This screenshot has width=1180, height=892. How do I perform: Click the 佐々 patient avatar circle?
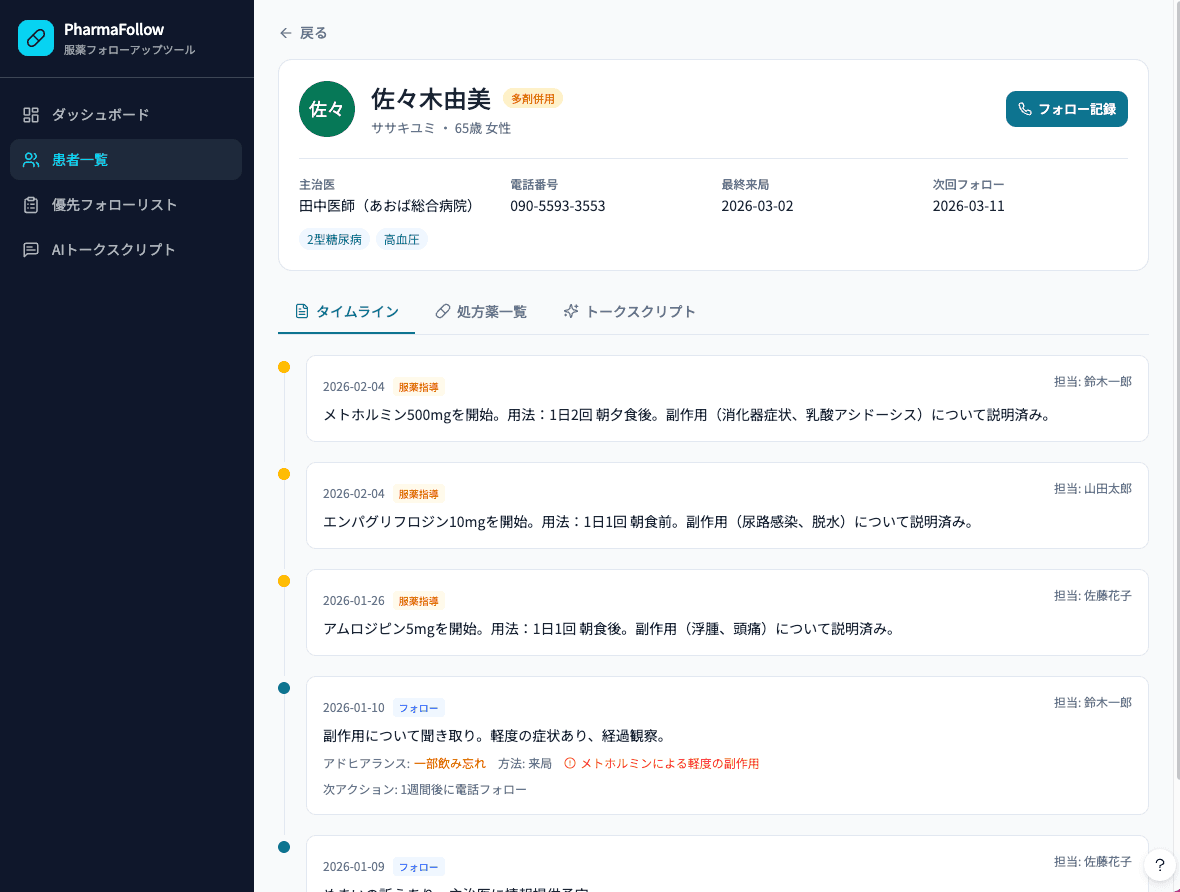click(327, 109)
